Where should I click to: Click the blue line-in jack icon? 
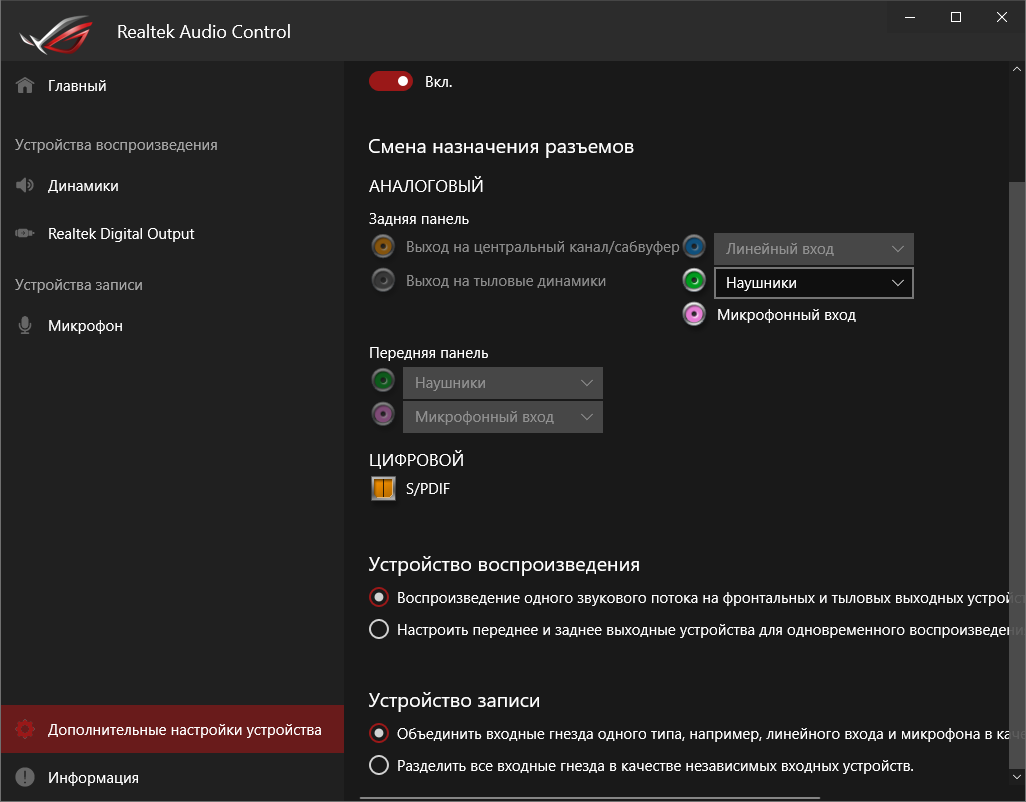694,247
